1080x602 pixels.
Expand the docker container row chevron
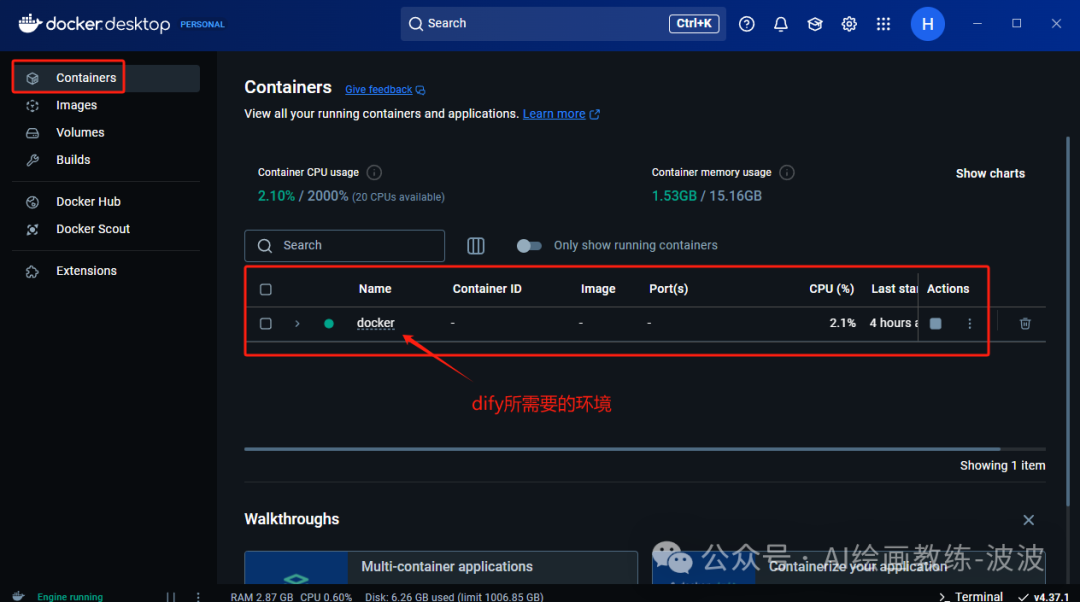(x=297, y=324)
